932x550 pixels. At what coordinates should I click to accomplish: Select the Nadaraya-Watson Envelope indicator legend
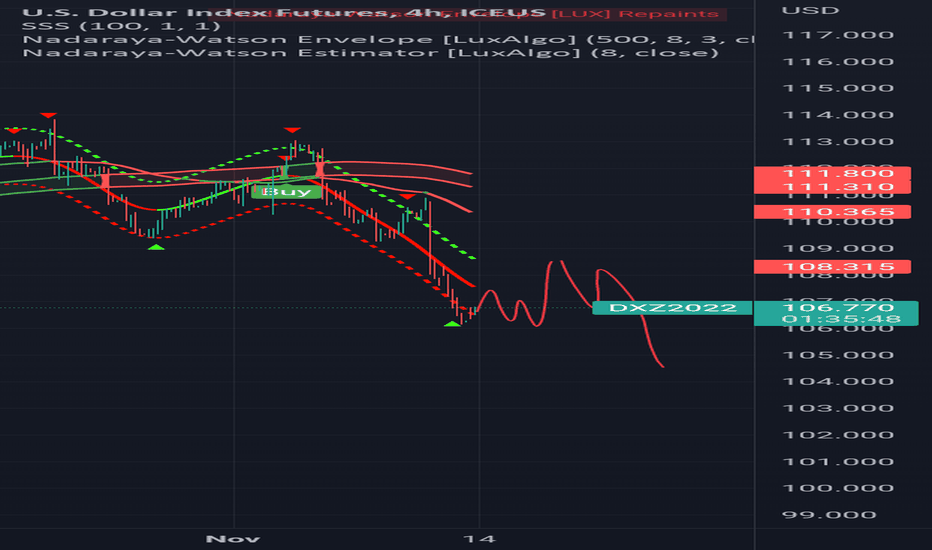point(388,39)
